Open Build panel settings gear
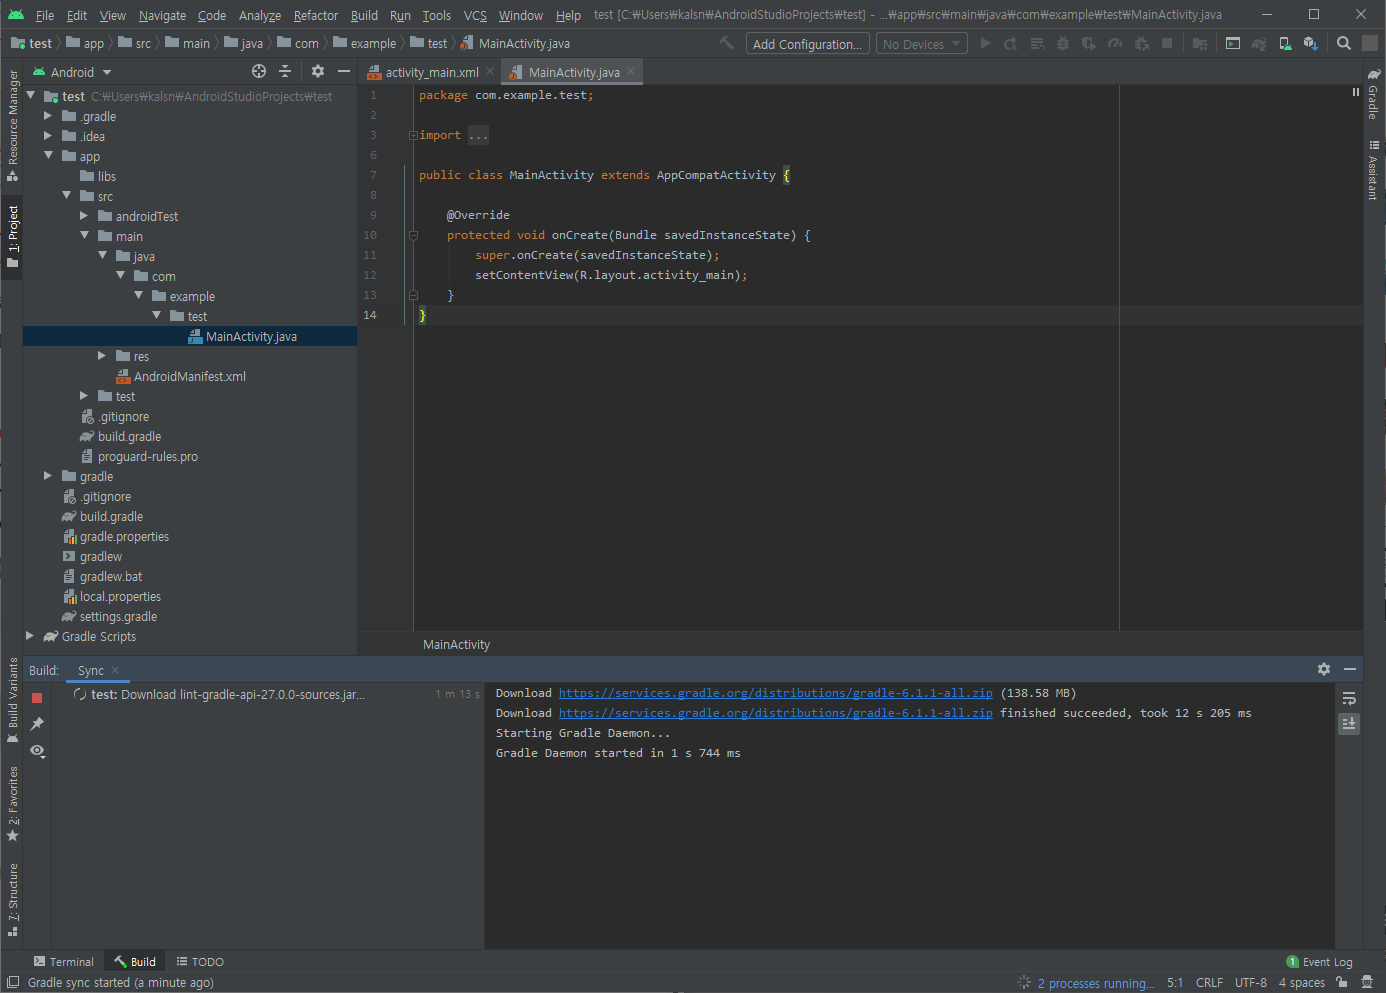 coord(1324,669)
